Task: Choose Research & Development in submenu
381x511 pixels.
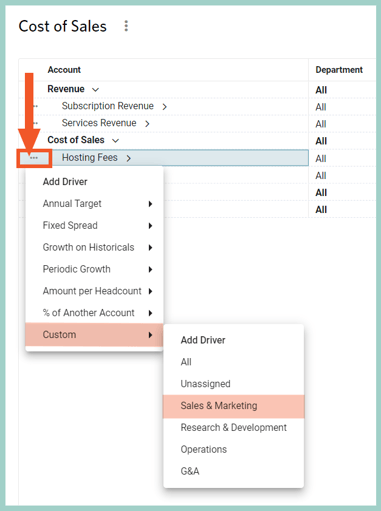Action: coord(234,428)
